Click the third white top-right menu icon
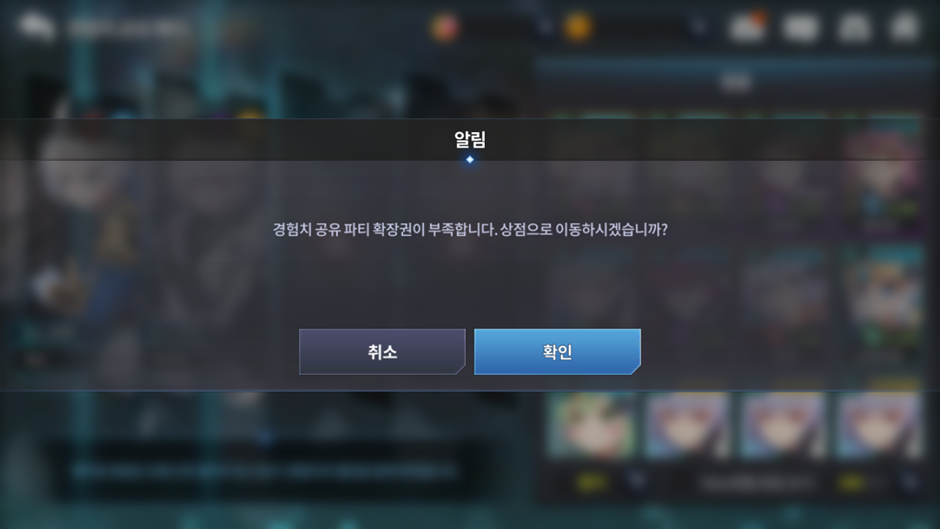This screenshot has height=529, width=940. [854, 28]
